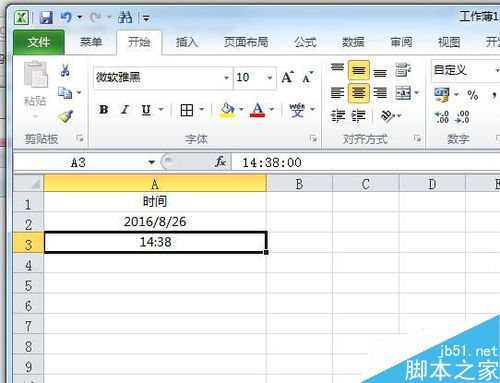Toggle Italic formatting

click(125, 110)
